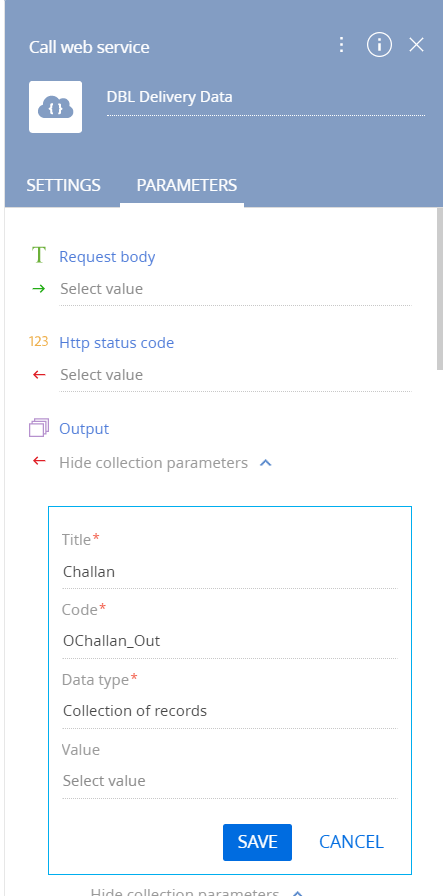The height and width of the screenshot is (896, 443).
Task: Click the purple Output collection icon
Action: pyautogui.click(x=39, y=427)
